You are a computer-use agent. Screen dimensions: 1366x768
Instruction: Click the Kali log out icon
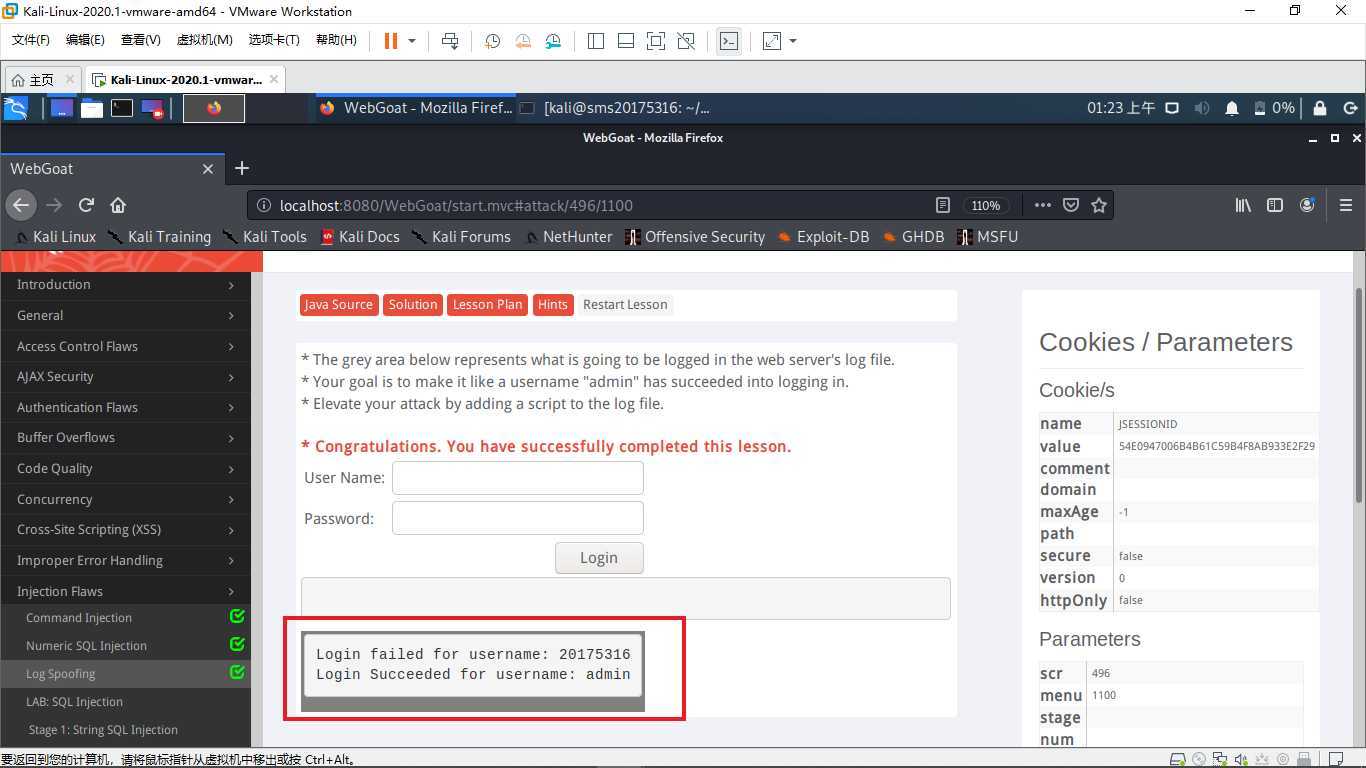coord(1350,108)
